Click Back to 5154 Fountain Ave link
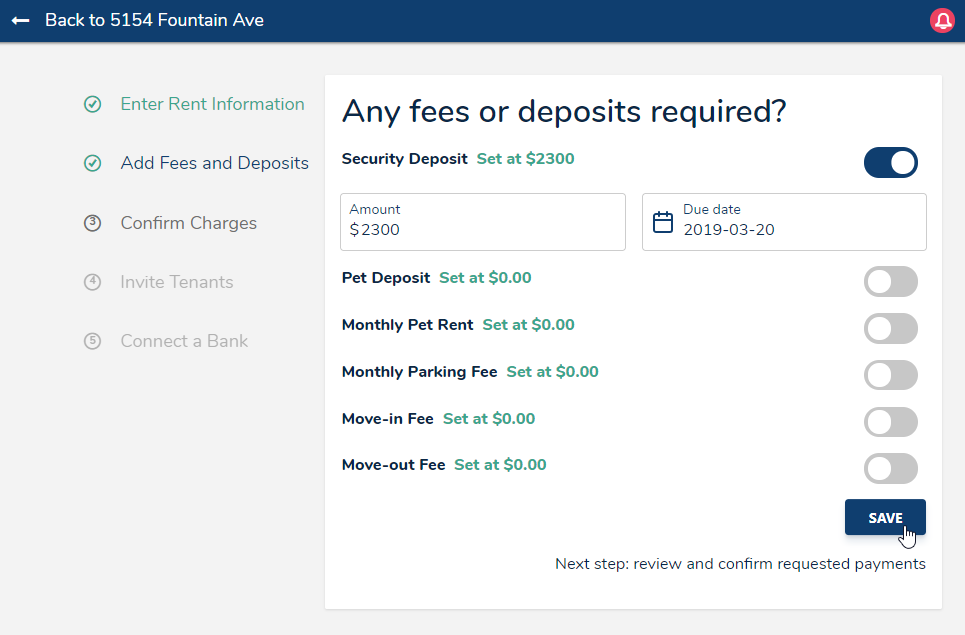The width and height of the screenshot is (965, 635). (x=154, y=20)
